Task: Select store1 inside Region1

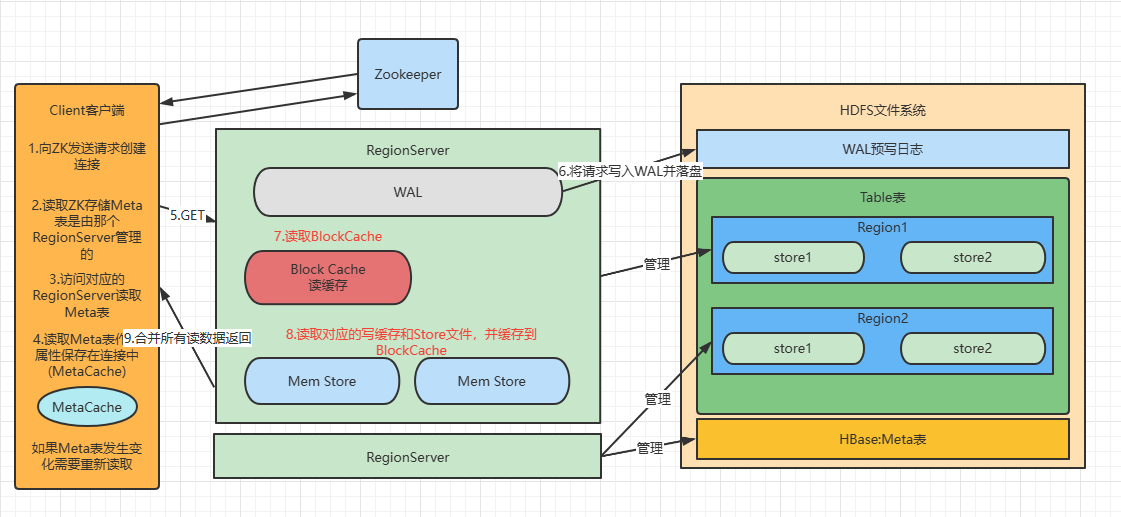Action: coord(793,257)
